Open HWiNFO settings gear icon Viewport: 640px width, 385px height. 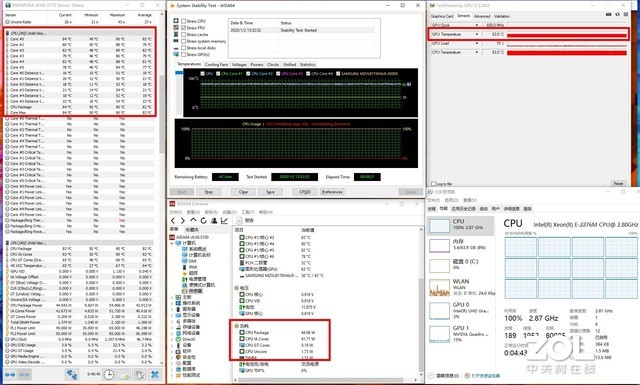point(140,374)
